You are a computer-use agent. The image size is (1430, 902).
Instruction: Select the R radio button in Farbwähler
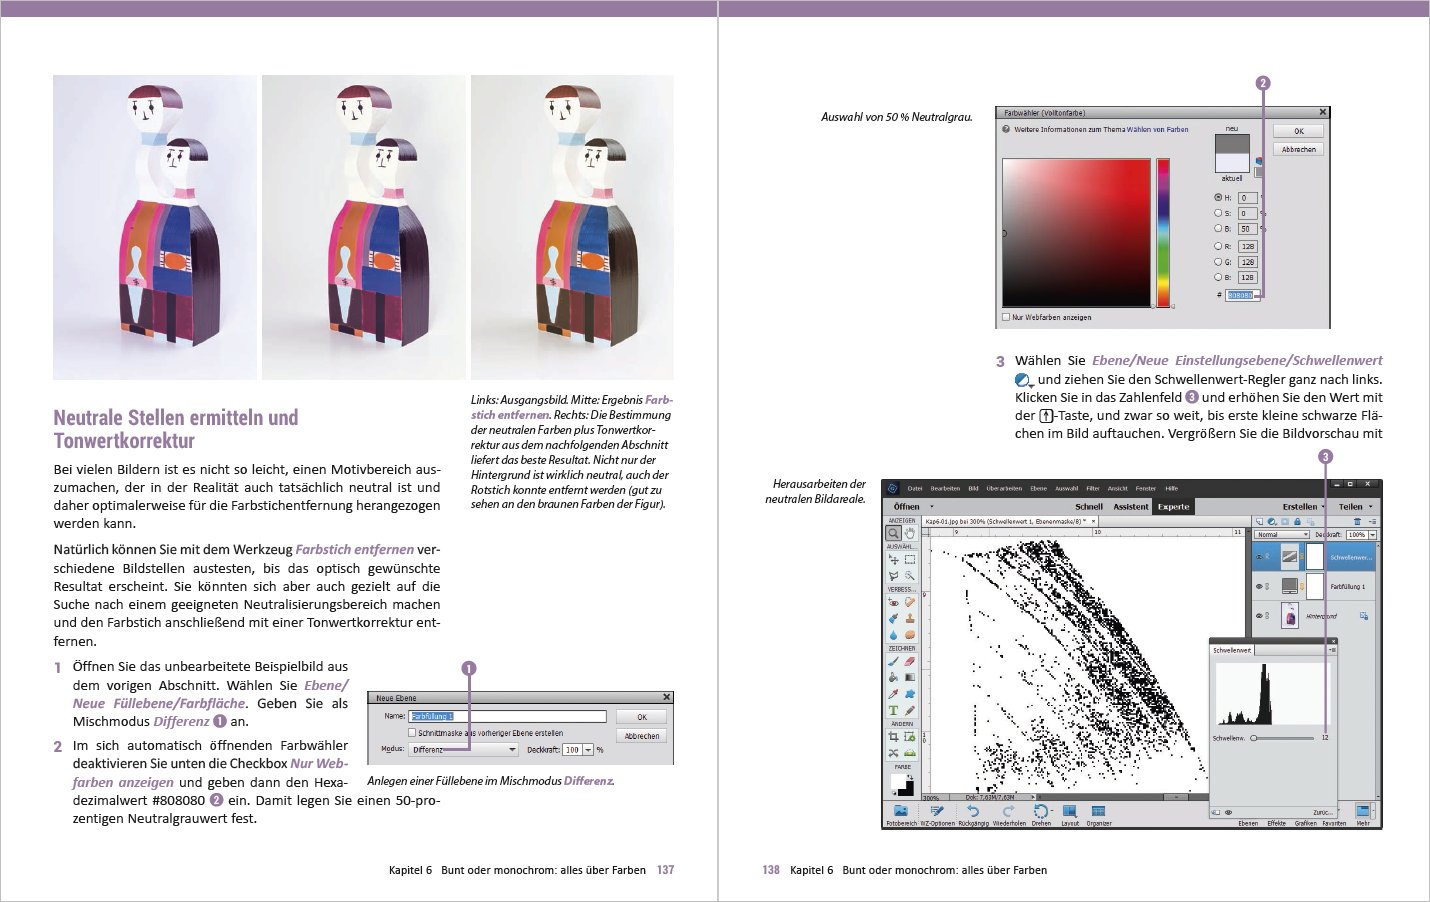tap(1218, 246)
